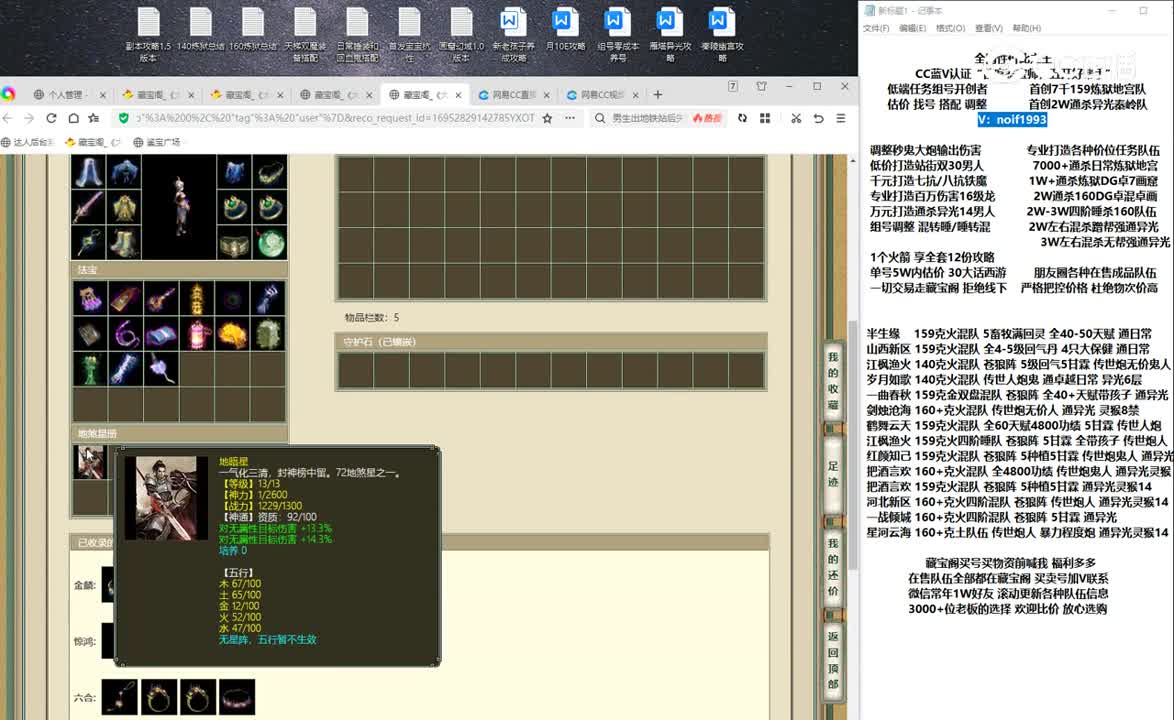Image resolution: width=1174 pixels, height=720 pixels.
Task: Open the favorites star list icon
Action: 94,118
